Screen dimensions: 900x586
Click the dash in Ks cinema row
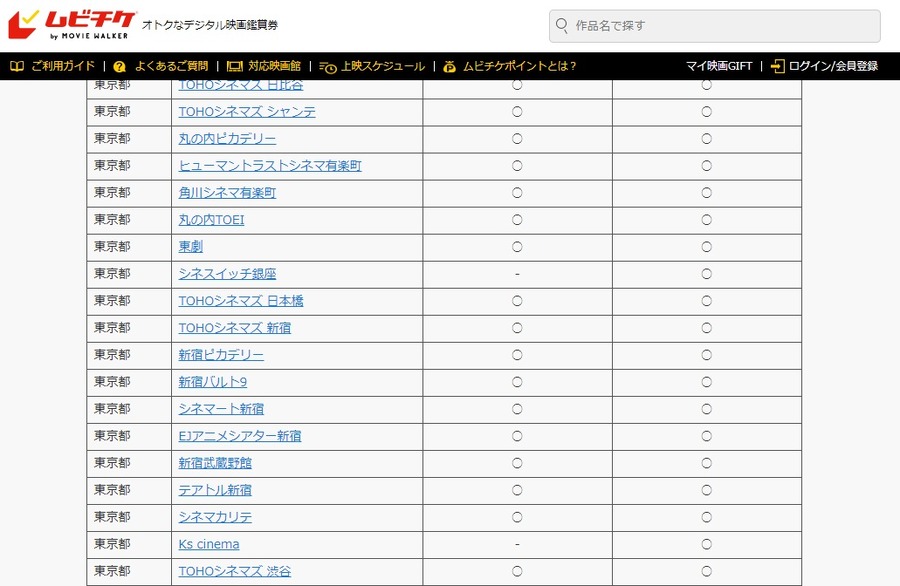(517, 544)
